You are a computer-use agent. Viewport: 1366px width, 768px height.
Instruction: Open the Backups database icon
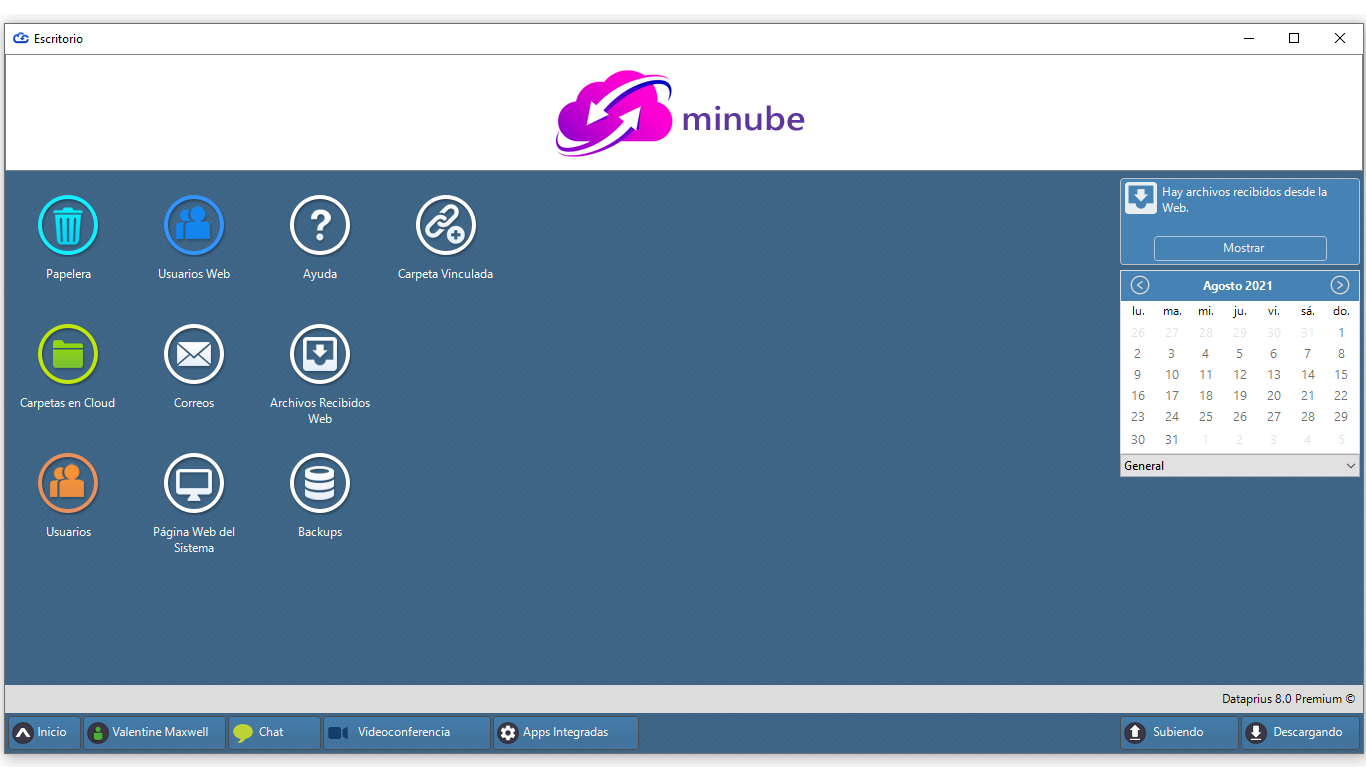click(320, 483)
